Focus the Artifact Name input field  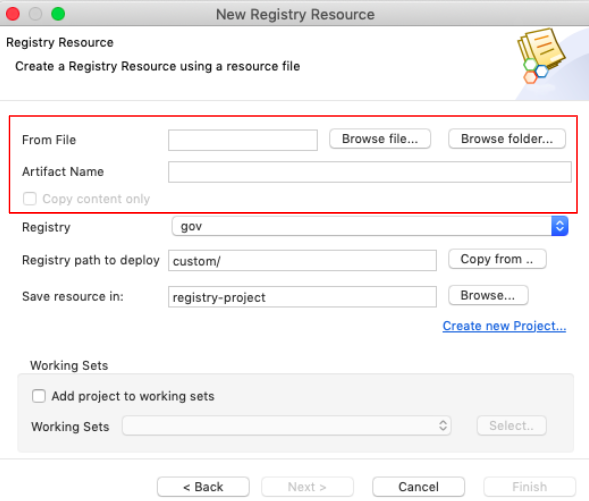pyautogui.click(x=370, y=172)
